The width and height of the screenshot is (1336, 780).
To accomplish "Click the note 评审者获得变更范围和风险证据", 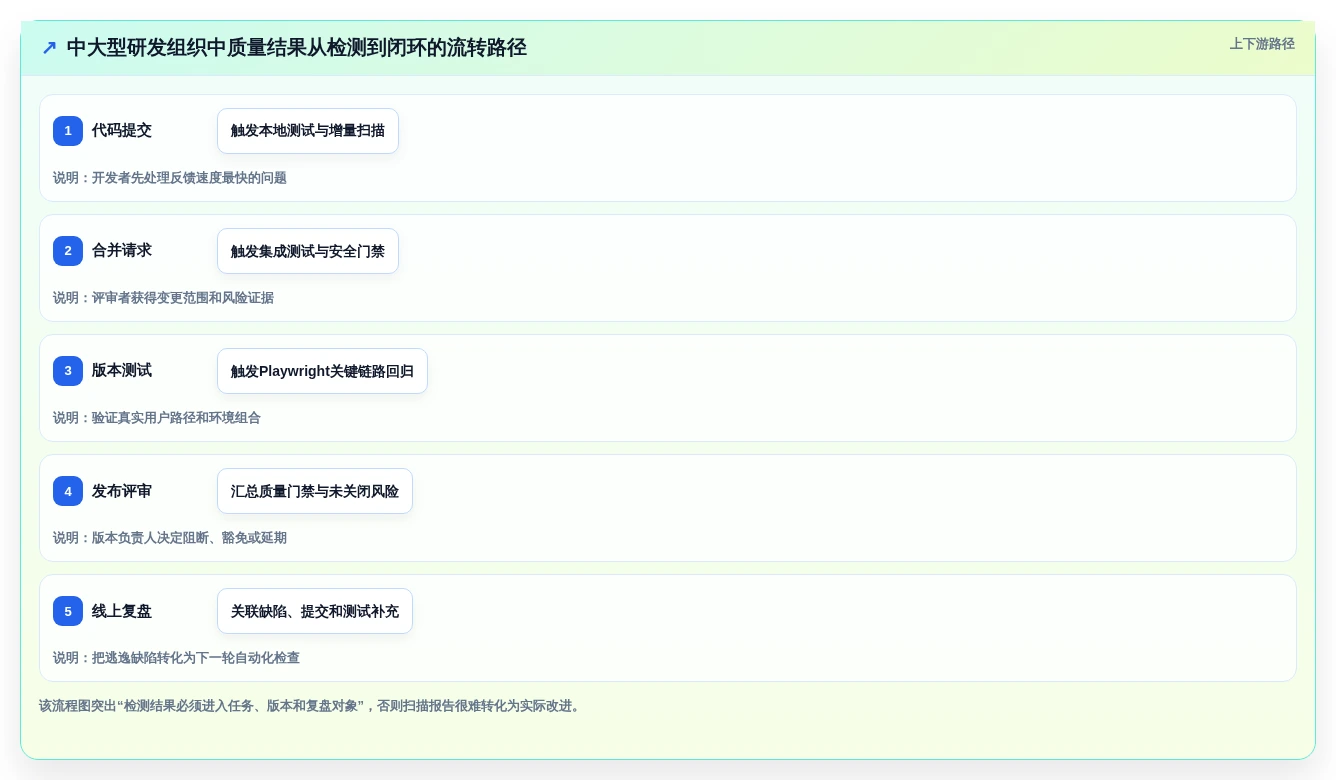I will point(163,298).
